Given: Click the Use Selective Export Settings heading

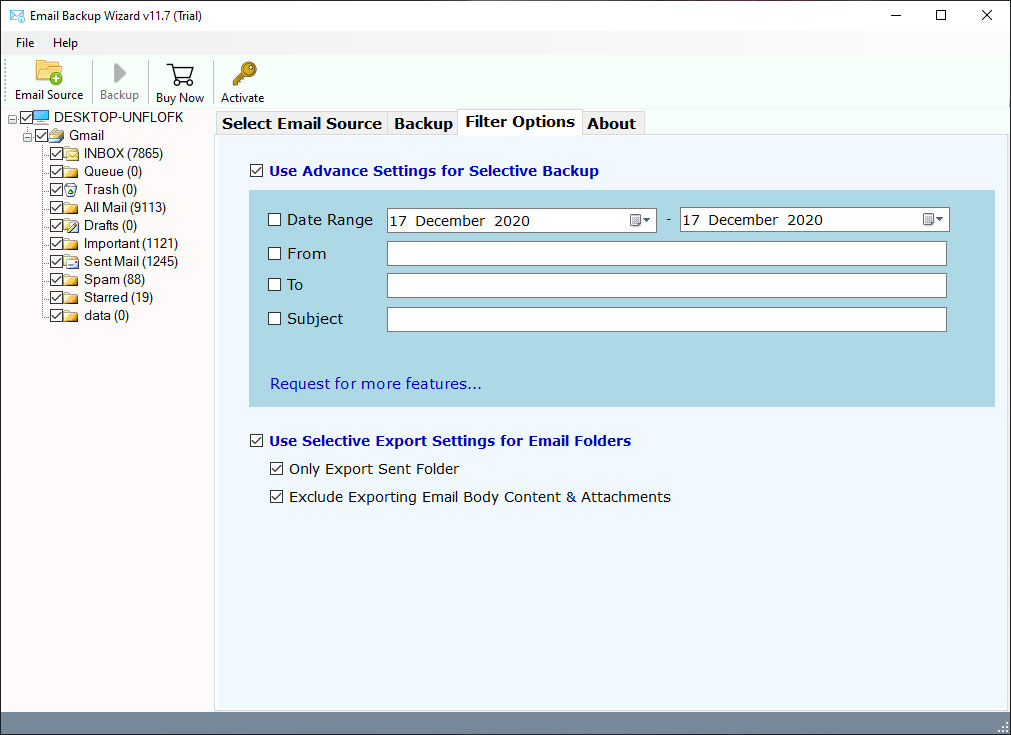Looking at the screenshot, I should click(450, 441).
